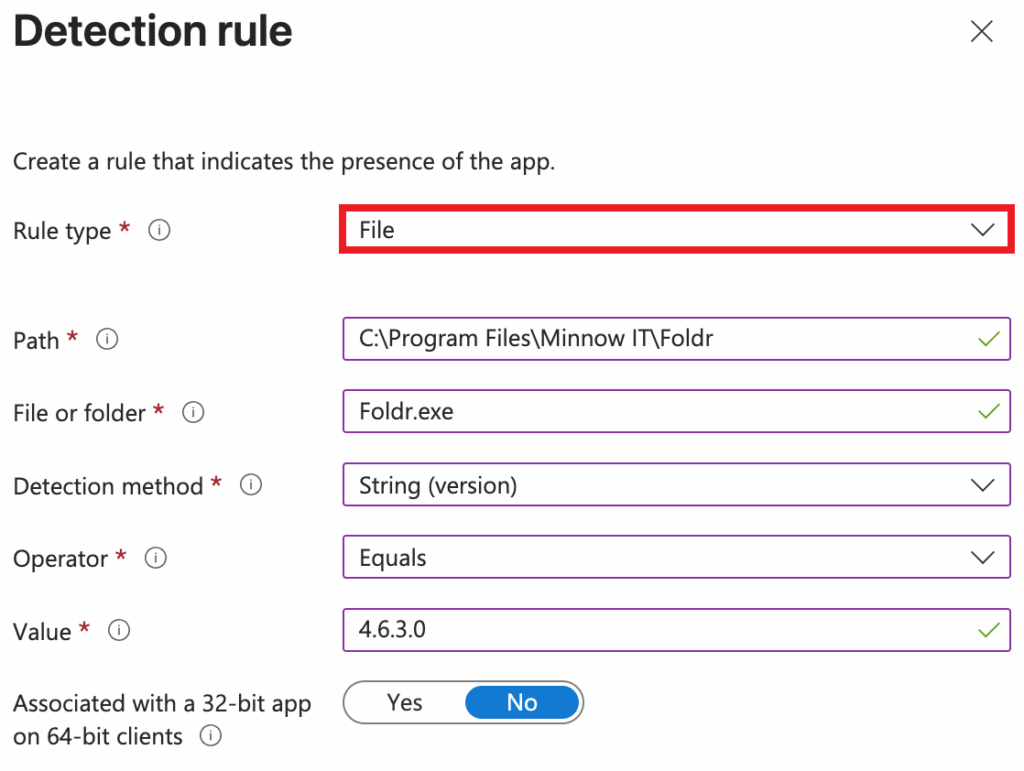The height and width of the screenshot is (771, 1024).
Task: Click the Detection rule dialog title
Action: click(152, 31)
